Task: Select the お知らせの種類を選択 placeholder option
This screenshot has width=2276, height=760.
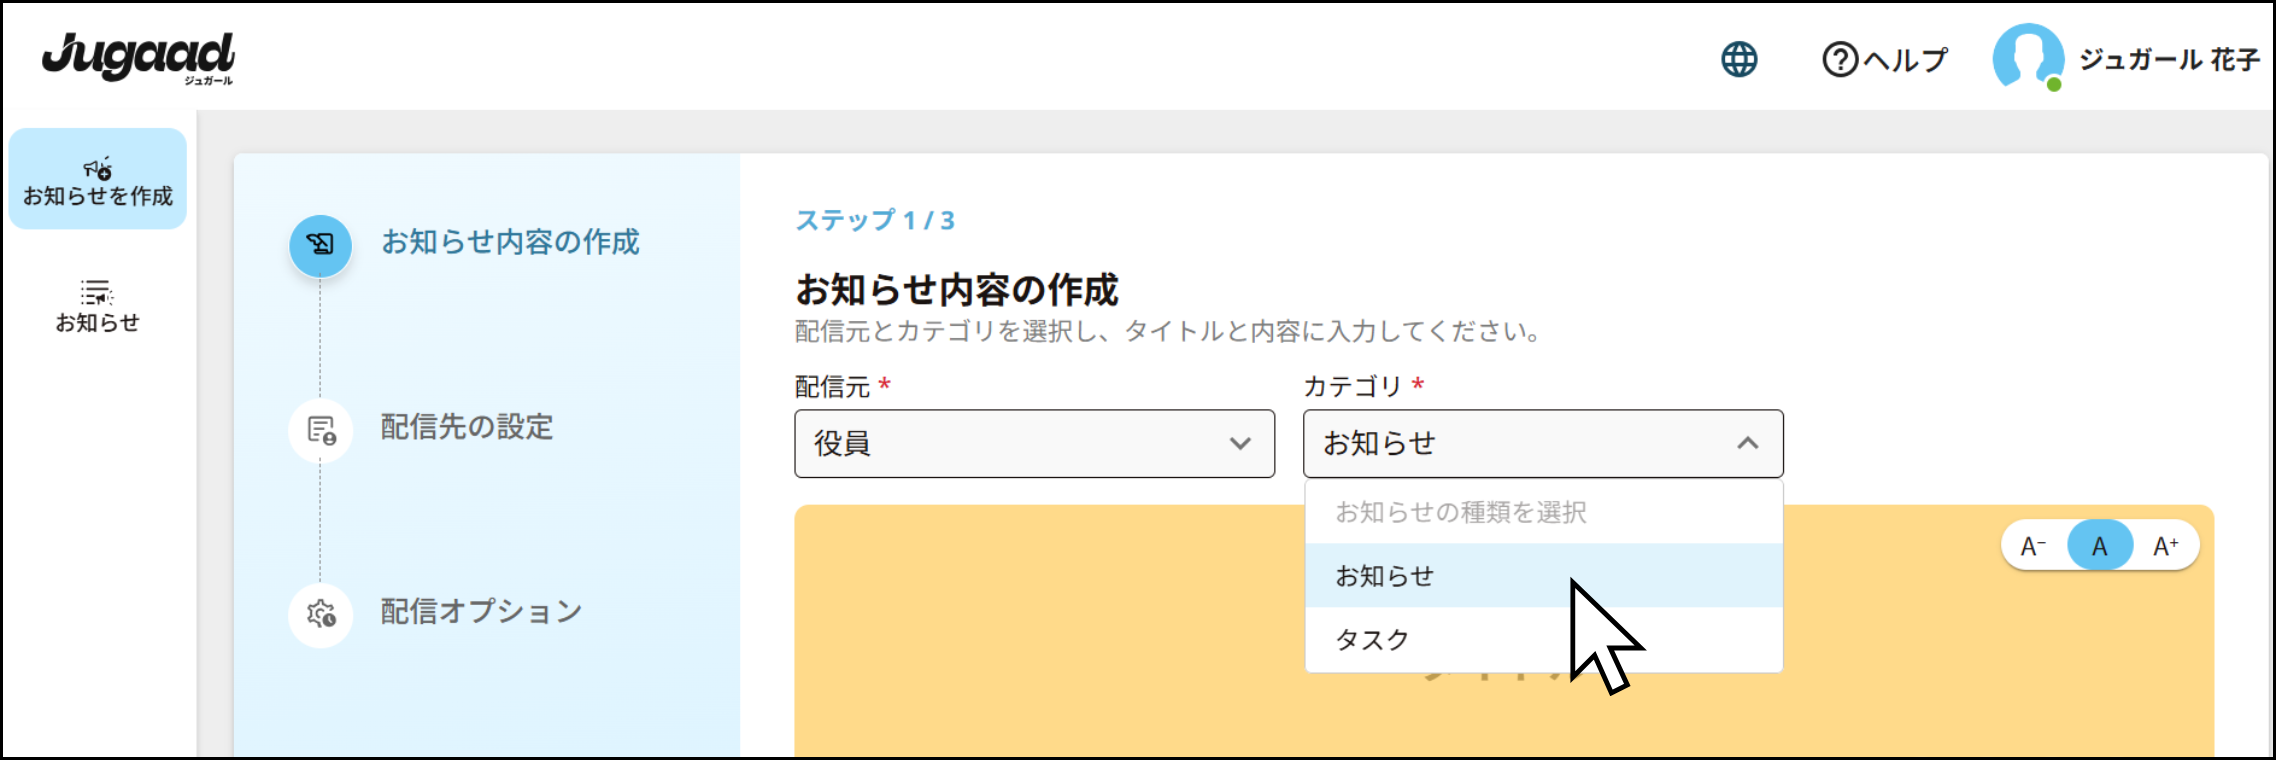Action: 1461,513
